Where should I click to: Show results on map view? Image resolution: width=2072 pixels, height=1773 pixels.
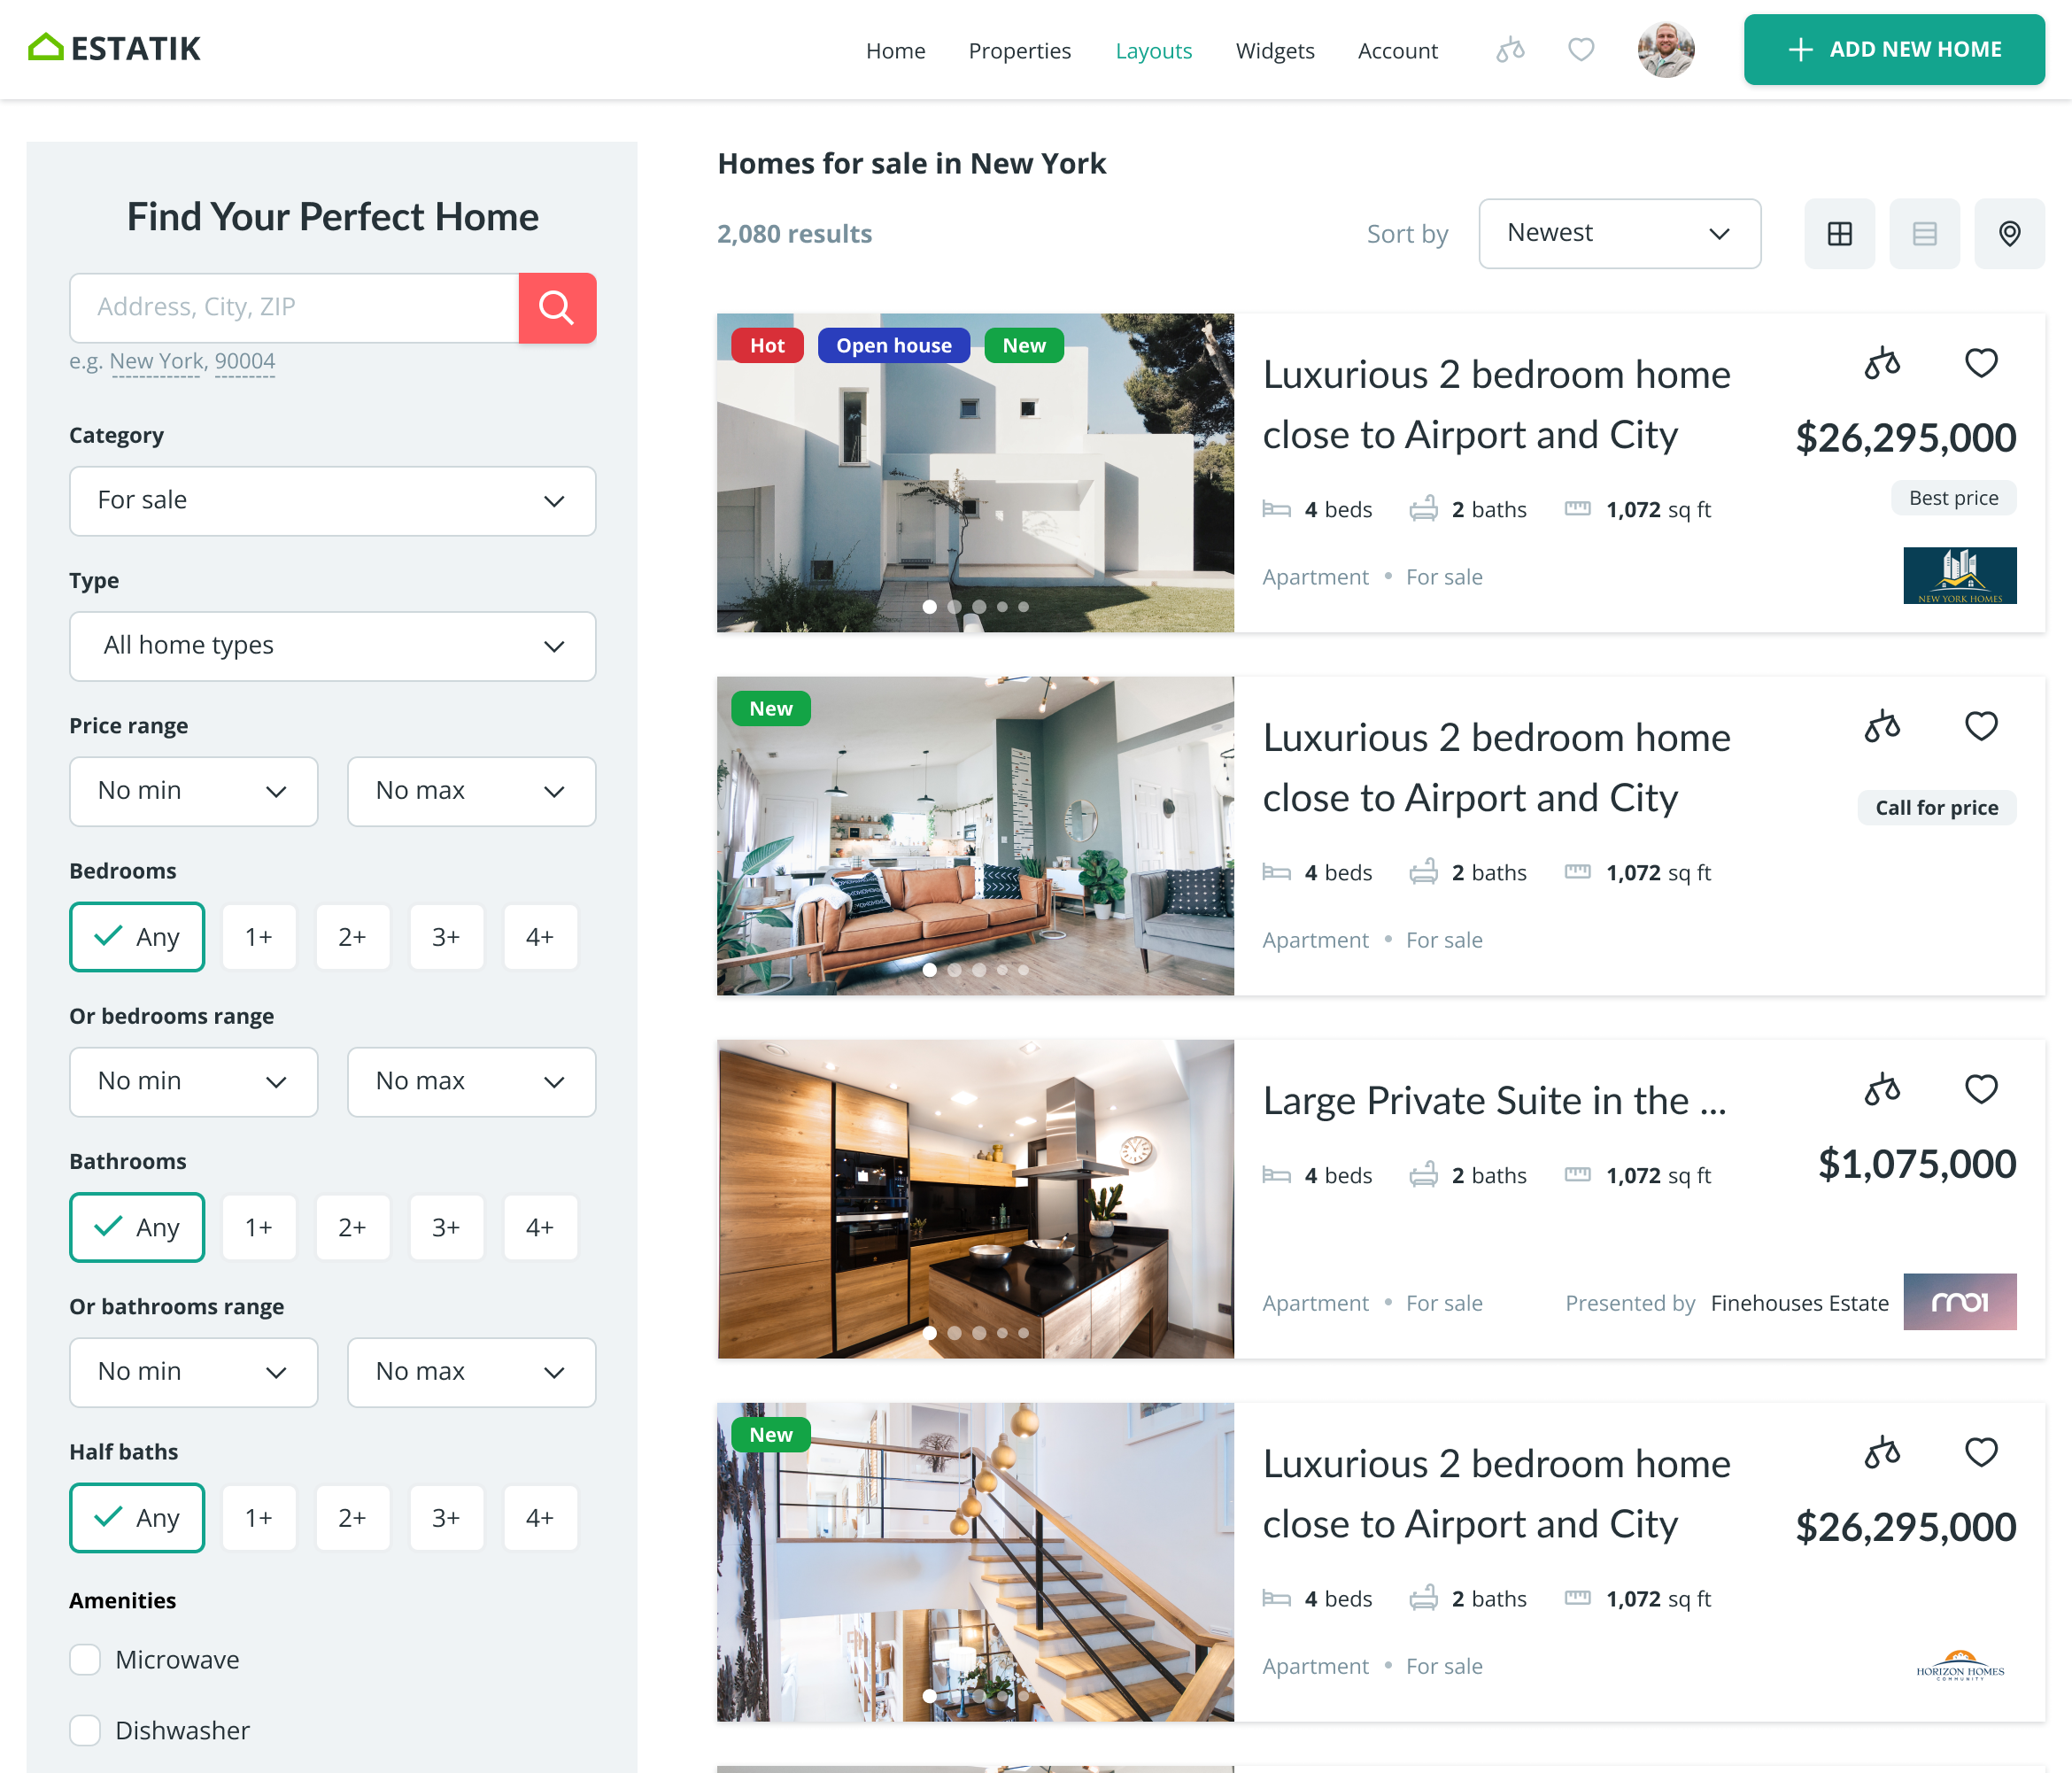tap(2008, 234)
